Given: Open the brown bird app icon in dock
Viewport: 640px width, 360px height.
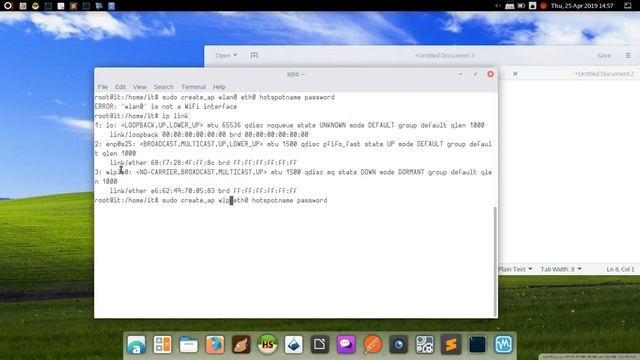Looking at the screenshot, I should [241, 344].
